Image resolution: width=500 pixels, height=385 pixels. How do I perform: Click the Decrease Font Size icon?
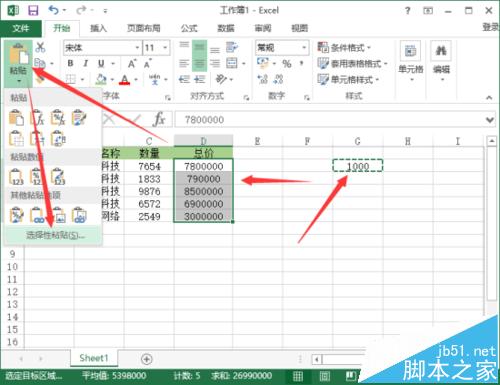point(148,63)
